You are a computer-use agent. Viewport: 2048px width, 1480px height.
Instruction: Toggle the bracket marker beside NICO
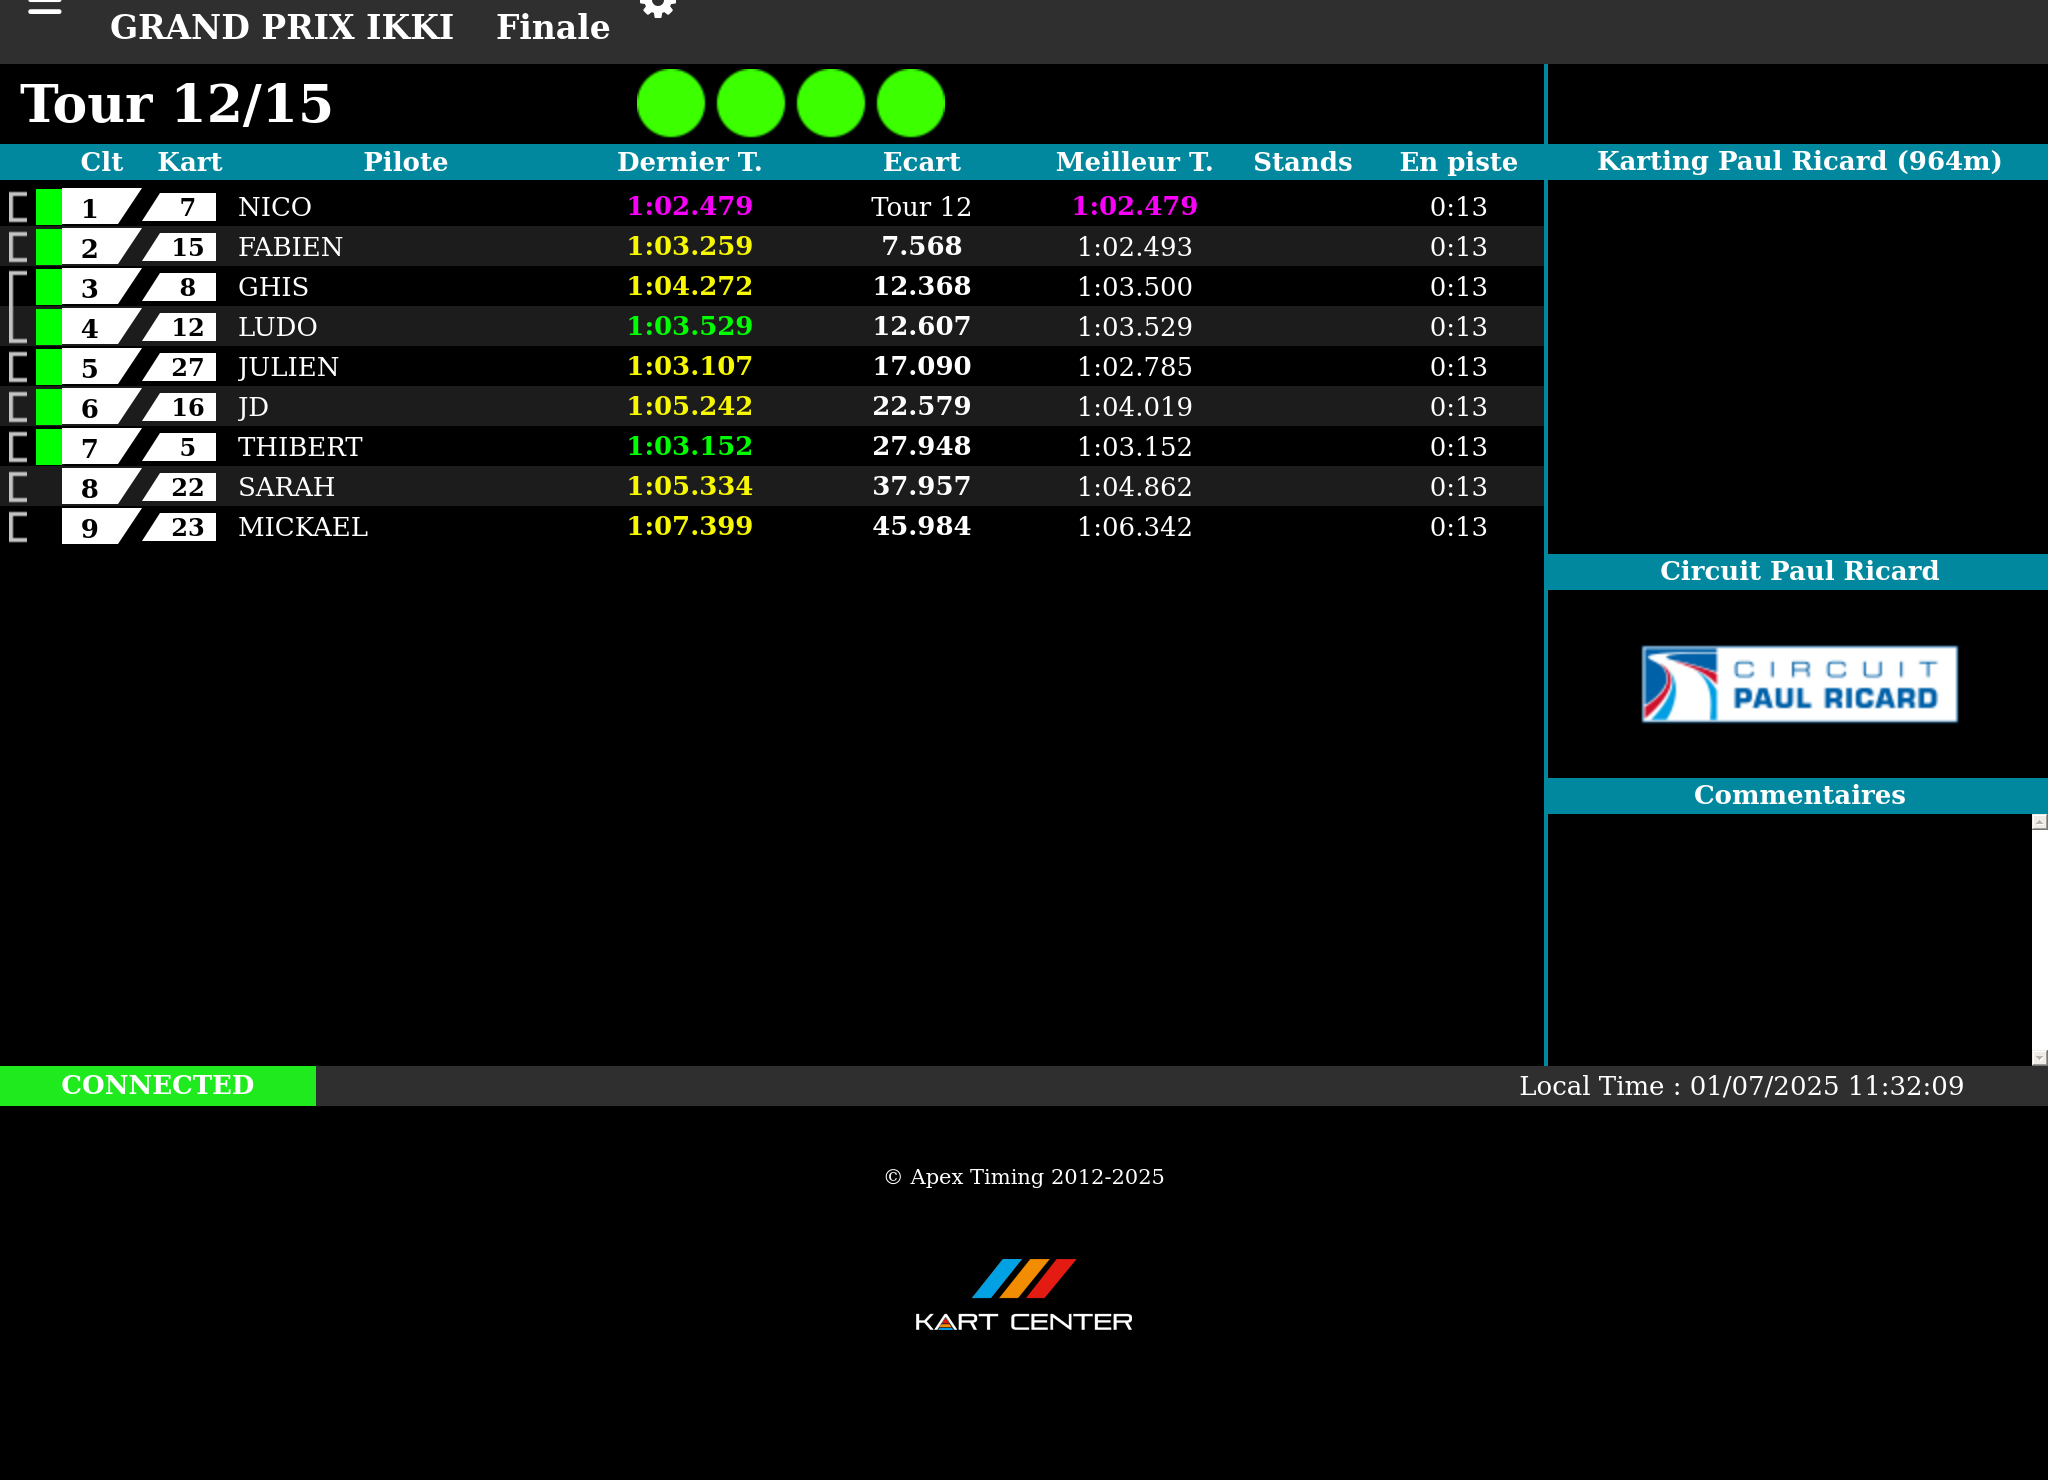click(17, 207)
